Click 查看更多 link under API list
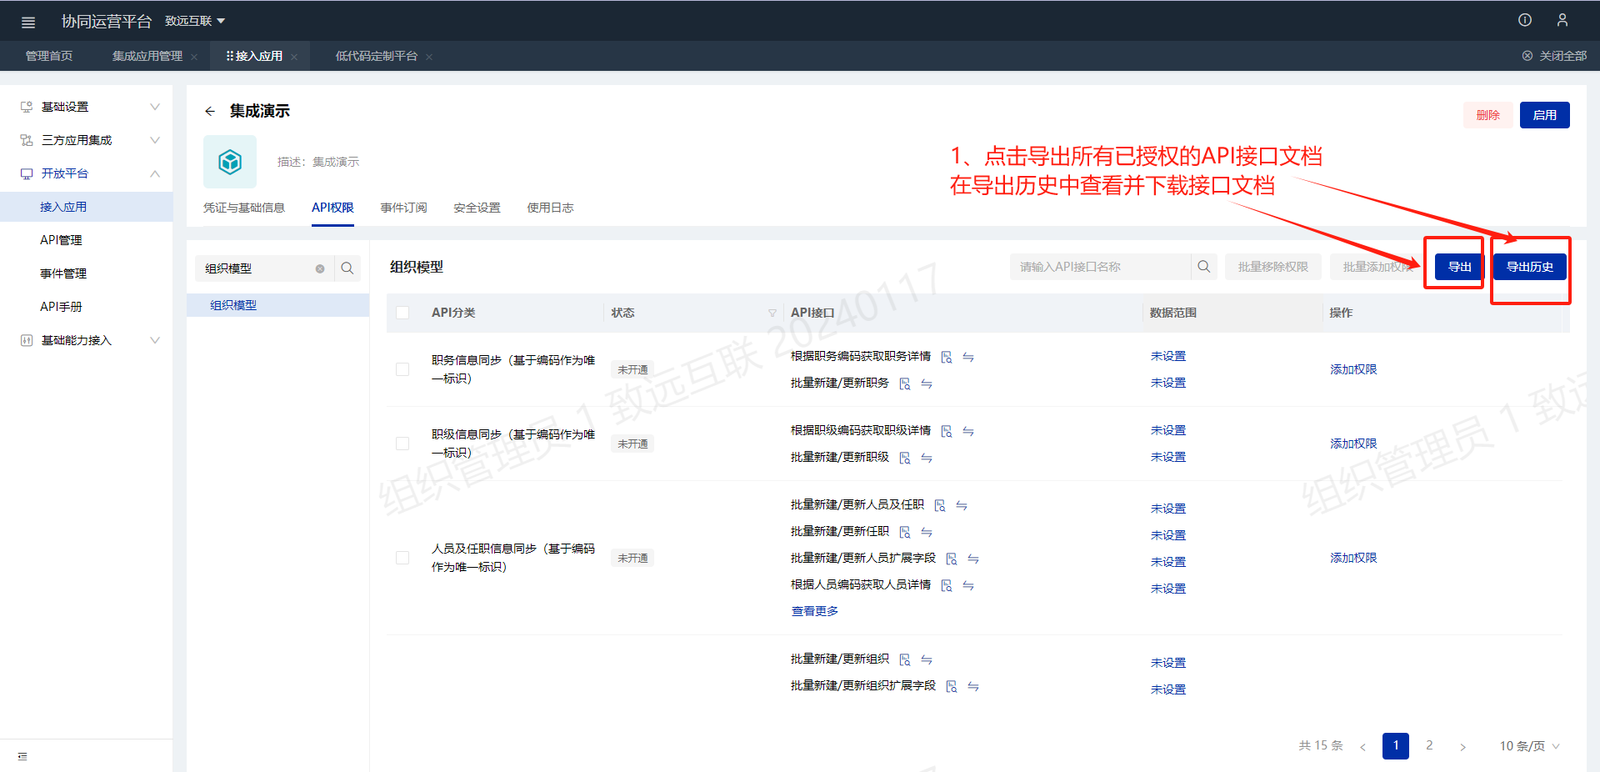The height and width of the screenshot is (772, 1600). [x=814, y=611]
